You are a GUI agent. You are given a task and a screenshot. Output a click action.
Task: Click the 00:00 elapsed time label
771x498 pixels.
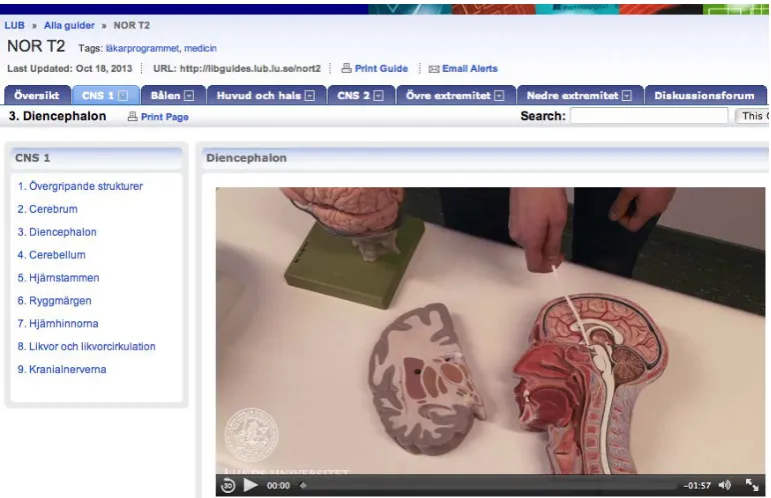pos(278,486)
